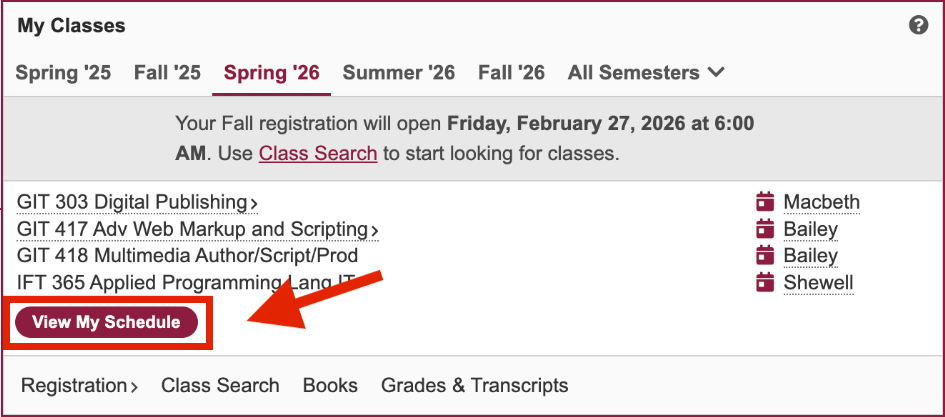Click the View My Schedule button

click(x=107, y=322)
